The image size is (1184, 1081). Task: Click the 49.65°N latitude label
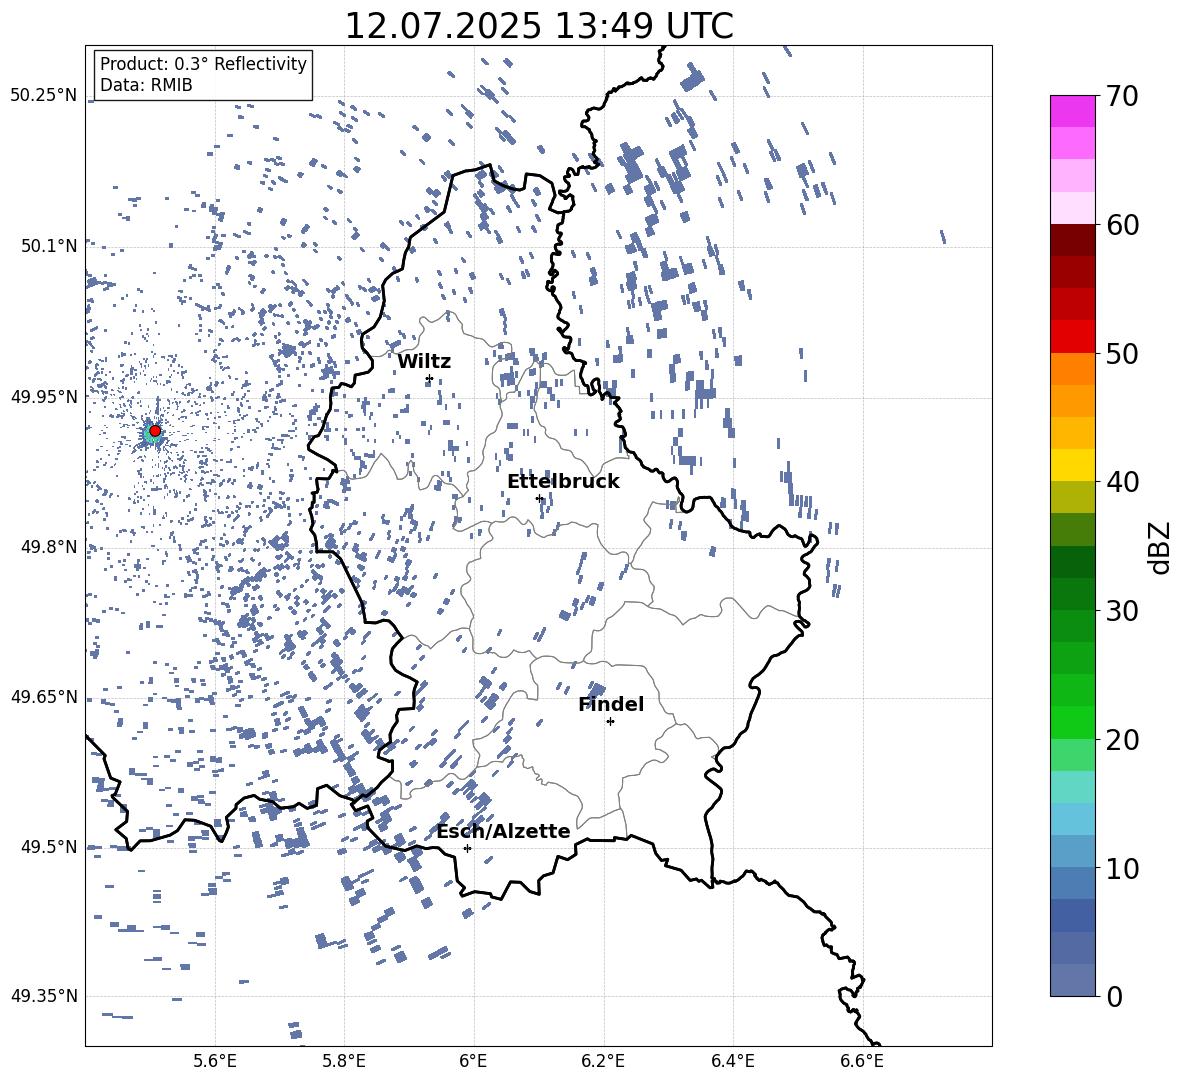pyautogui.click(x=44, y=696)
